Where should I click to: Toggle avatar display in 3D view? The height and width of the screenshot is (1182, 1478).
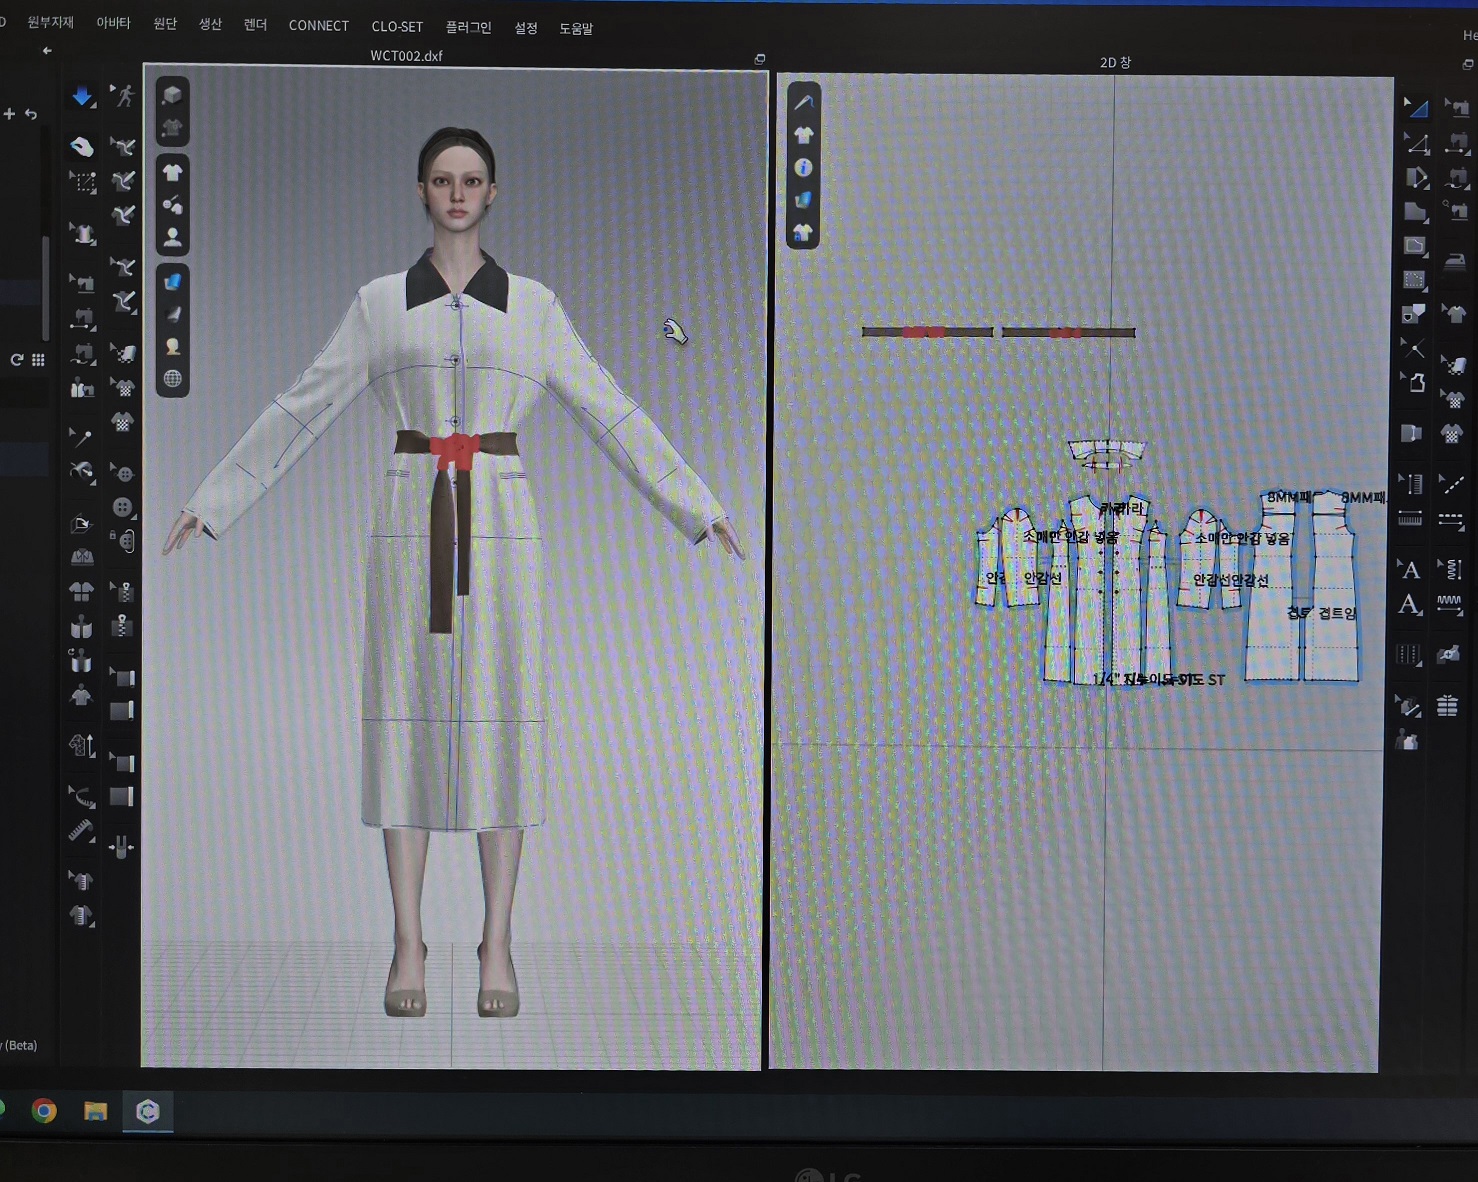click(x=173, y=237)
